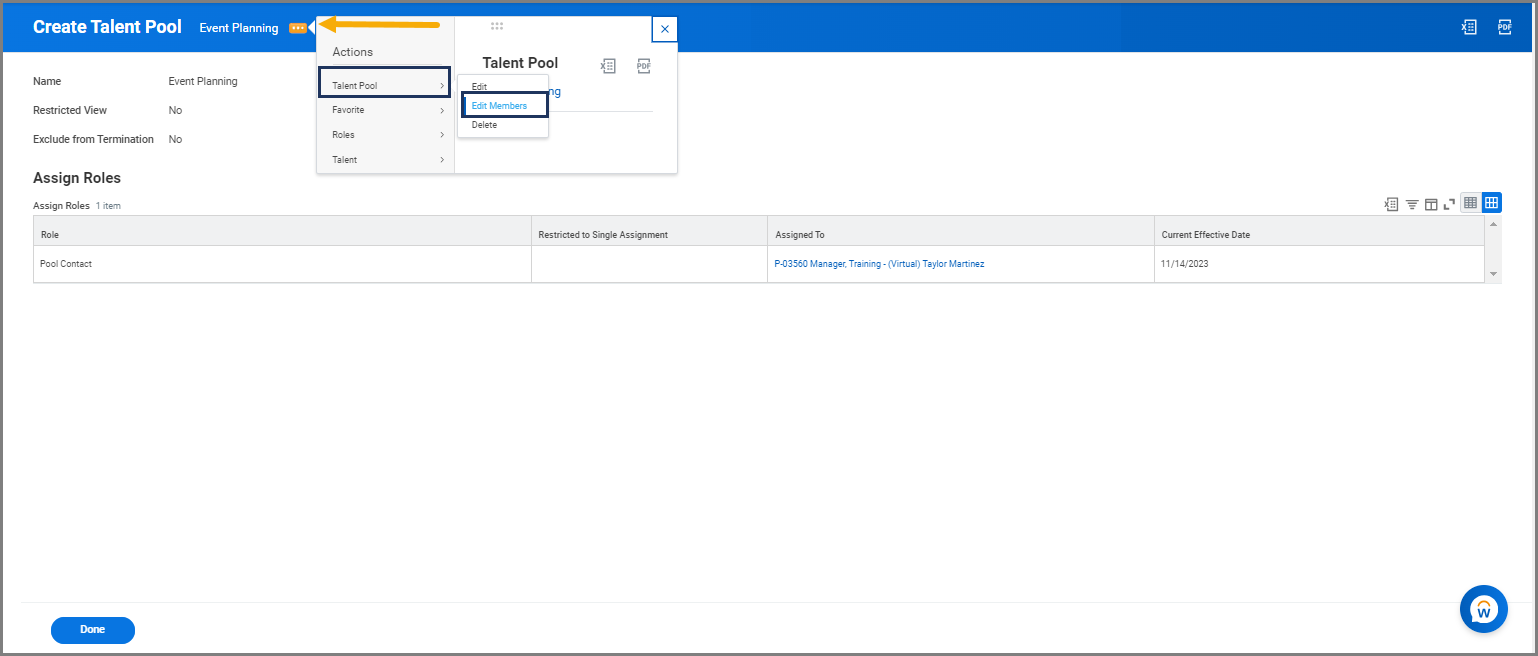Export page to PDF from the blue header

(x=1504, y=27)
